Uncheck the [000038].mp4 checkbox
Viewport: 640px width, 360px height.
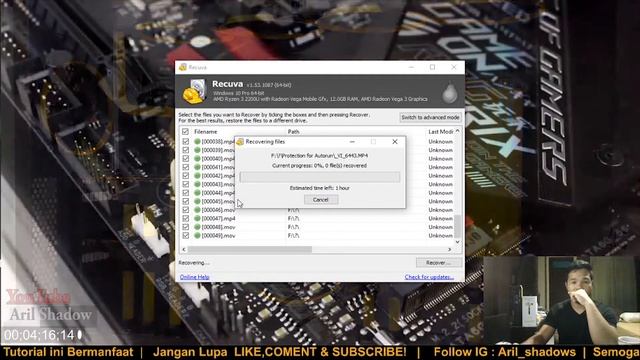[185, 141]
